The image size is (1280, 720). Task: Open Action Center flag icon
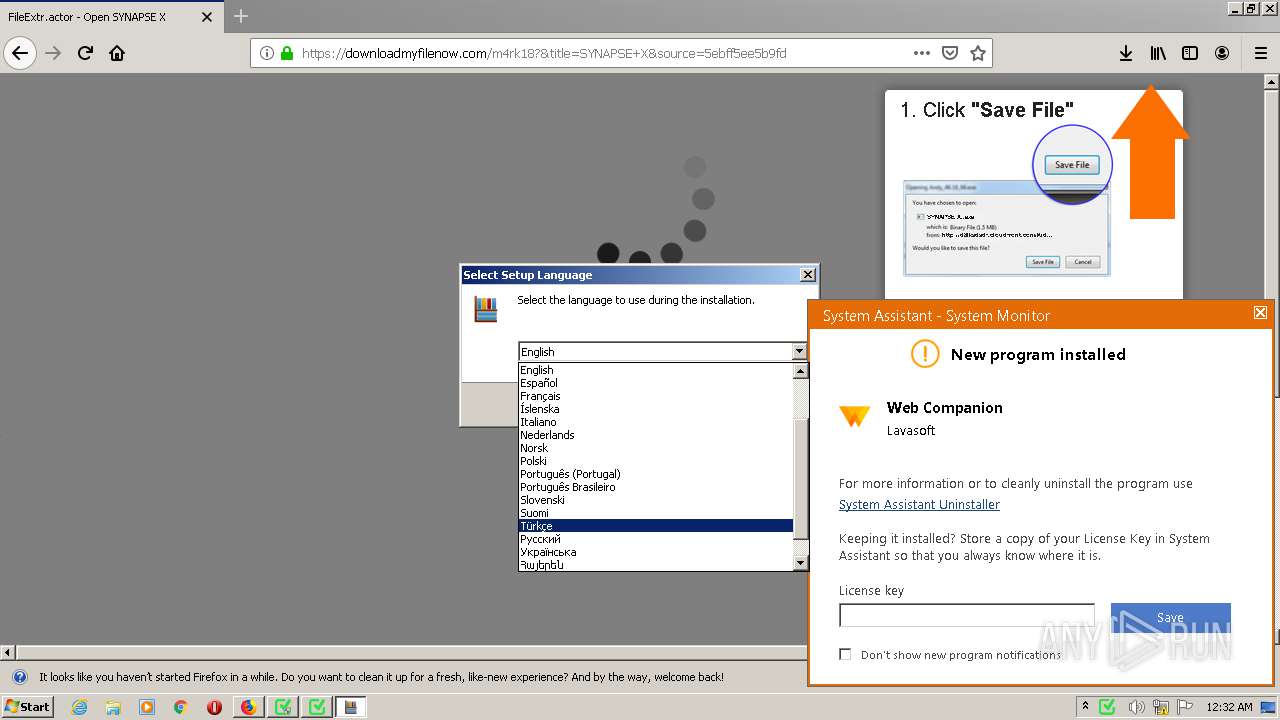1185,707
